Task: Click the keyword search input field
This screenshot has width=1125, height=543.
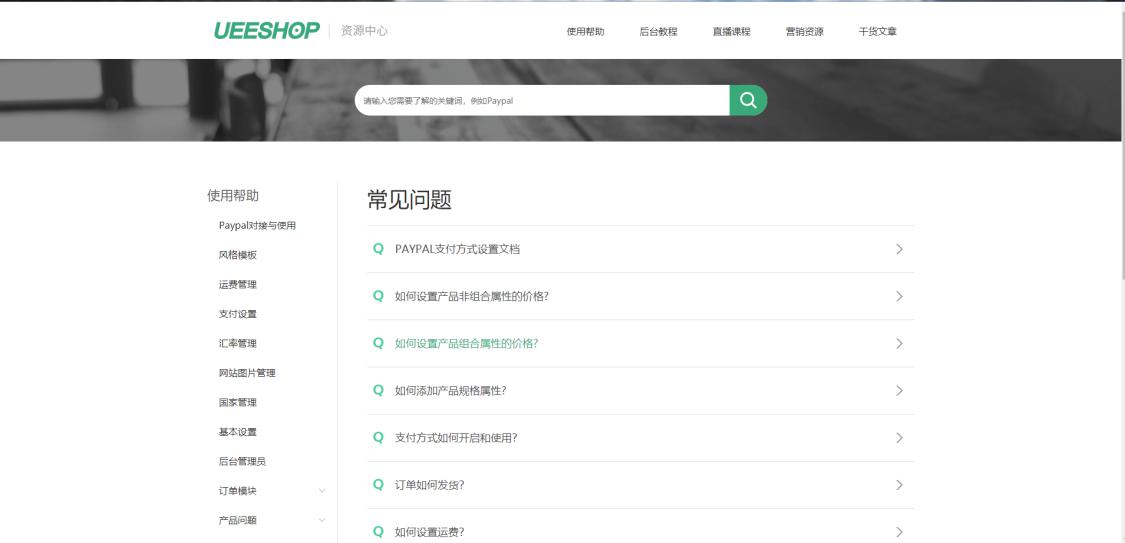Action: pos(540,100)
